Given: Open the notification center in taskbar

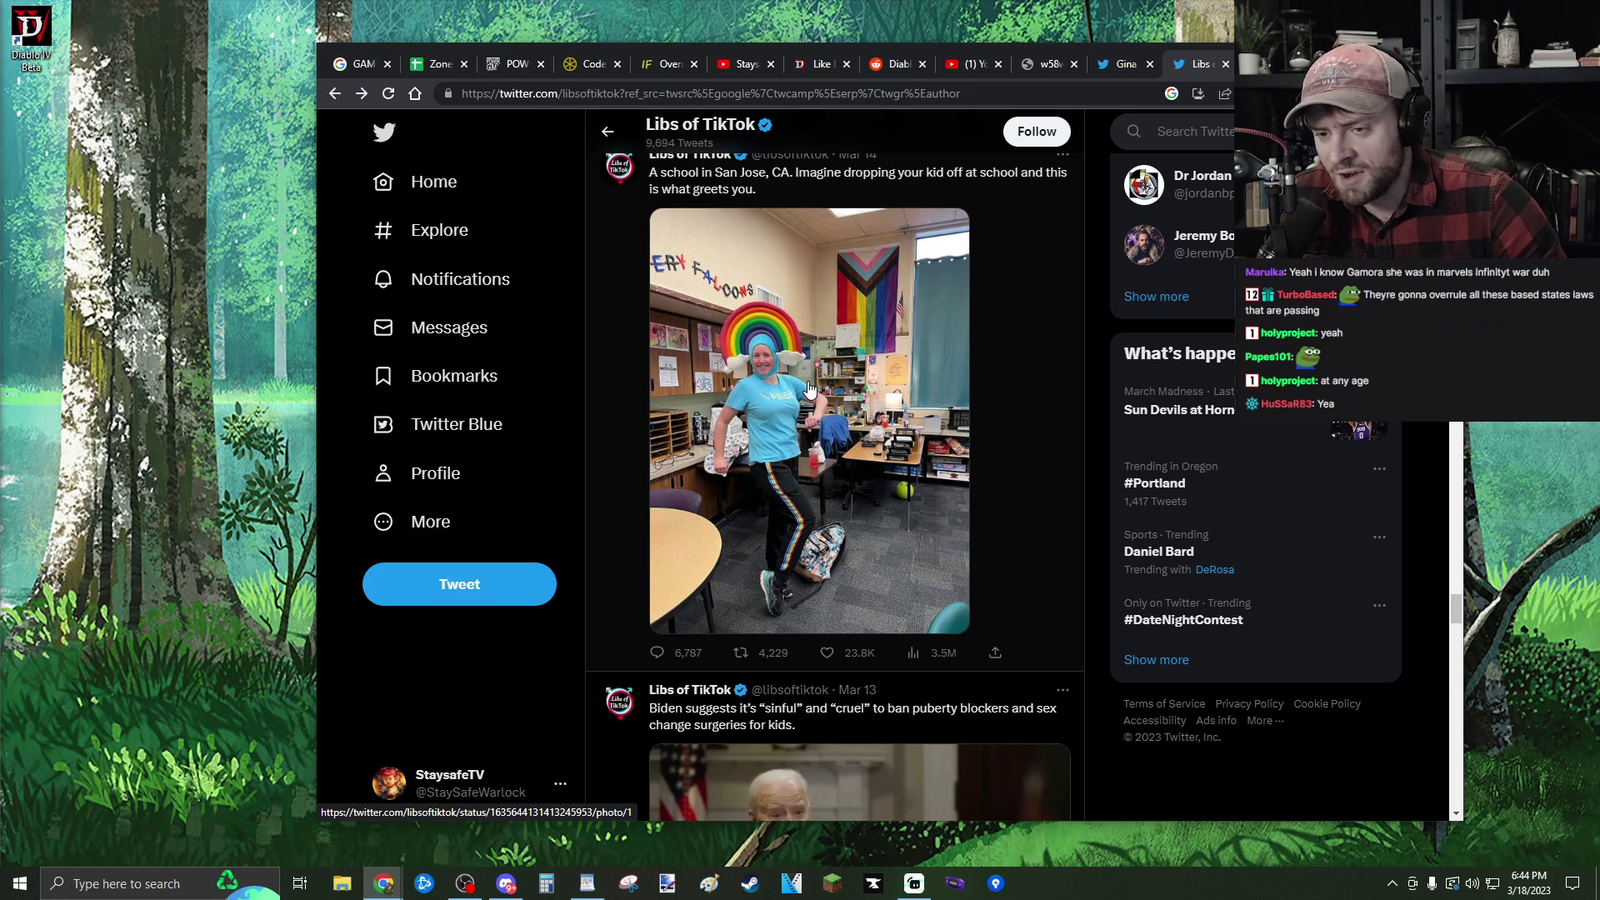Looking at the screenshot, I should point(1572,883).
